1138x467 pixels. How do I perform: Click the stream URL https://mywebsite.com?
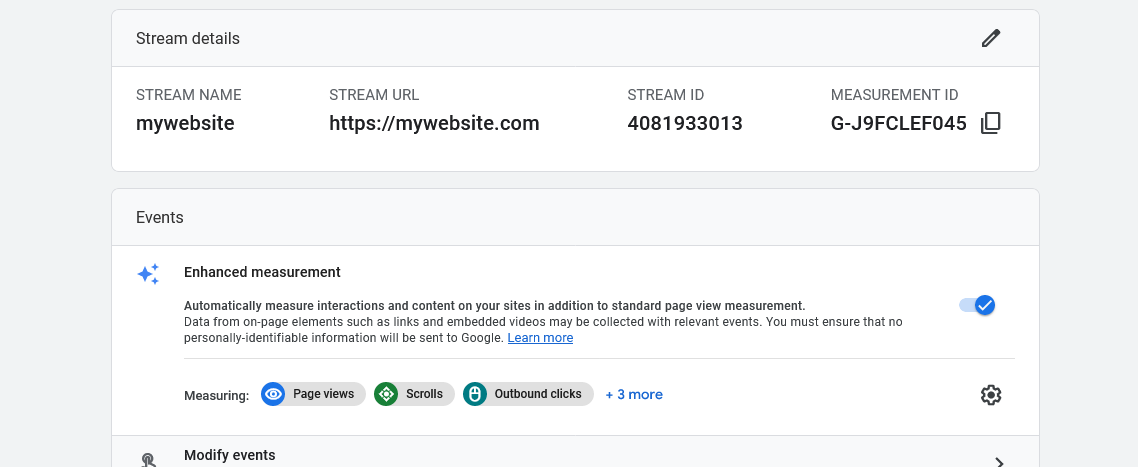pos(434,123)
